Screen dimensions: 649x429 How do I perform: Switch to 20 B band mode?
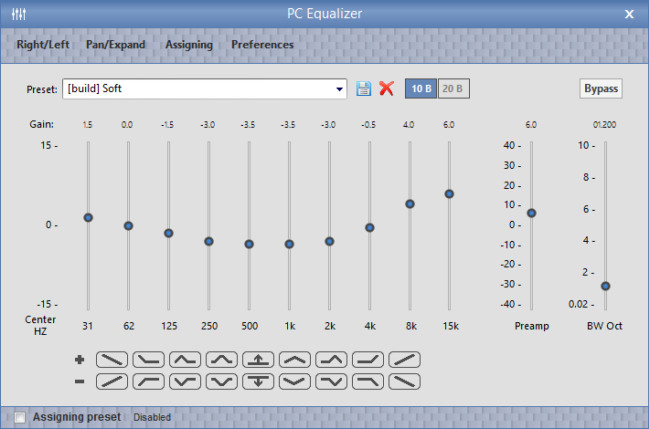(453, 89)
